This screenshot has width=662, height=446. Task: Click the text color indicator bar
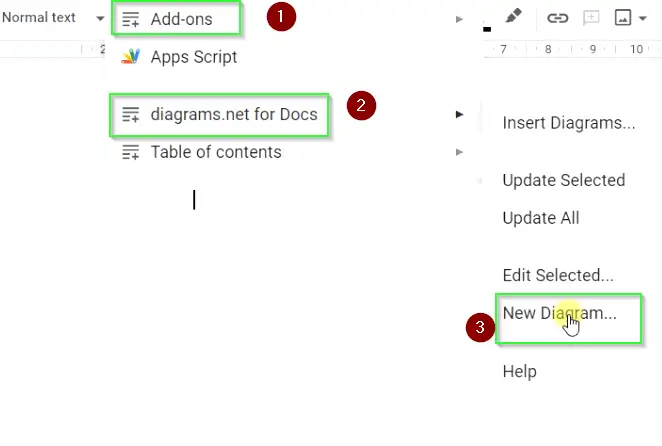(x=487, y=29)
